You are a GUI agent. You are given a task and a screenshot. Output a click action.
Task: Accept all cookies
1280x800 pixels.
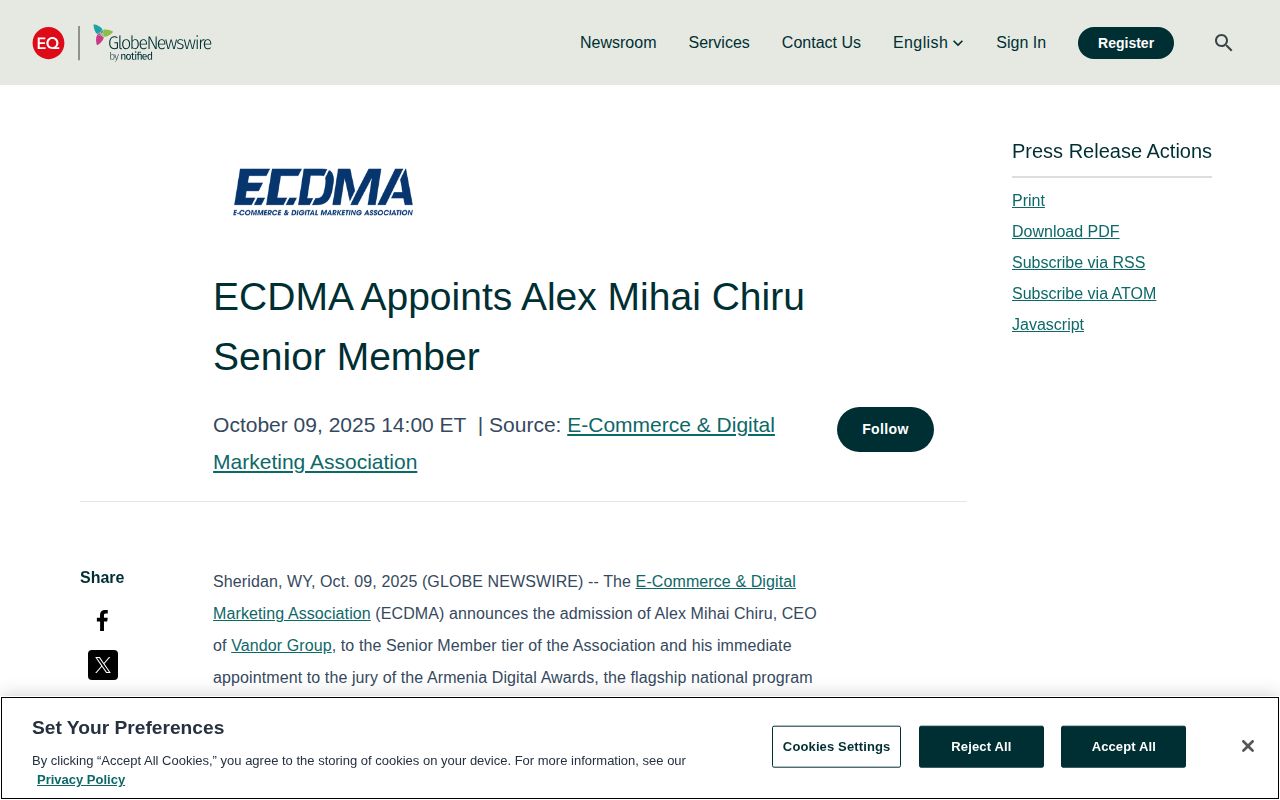pos(1123,746)
